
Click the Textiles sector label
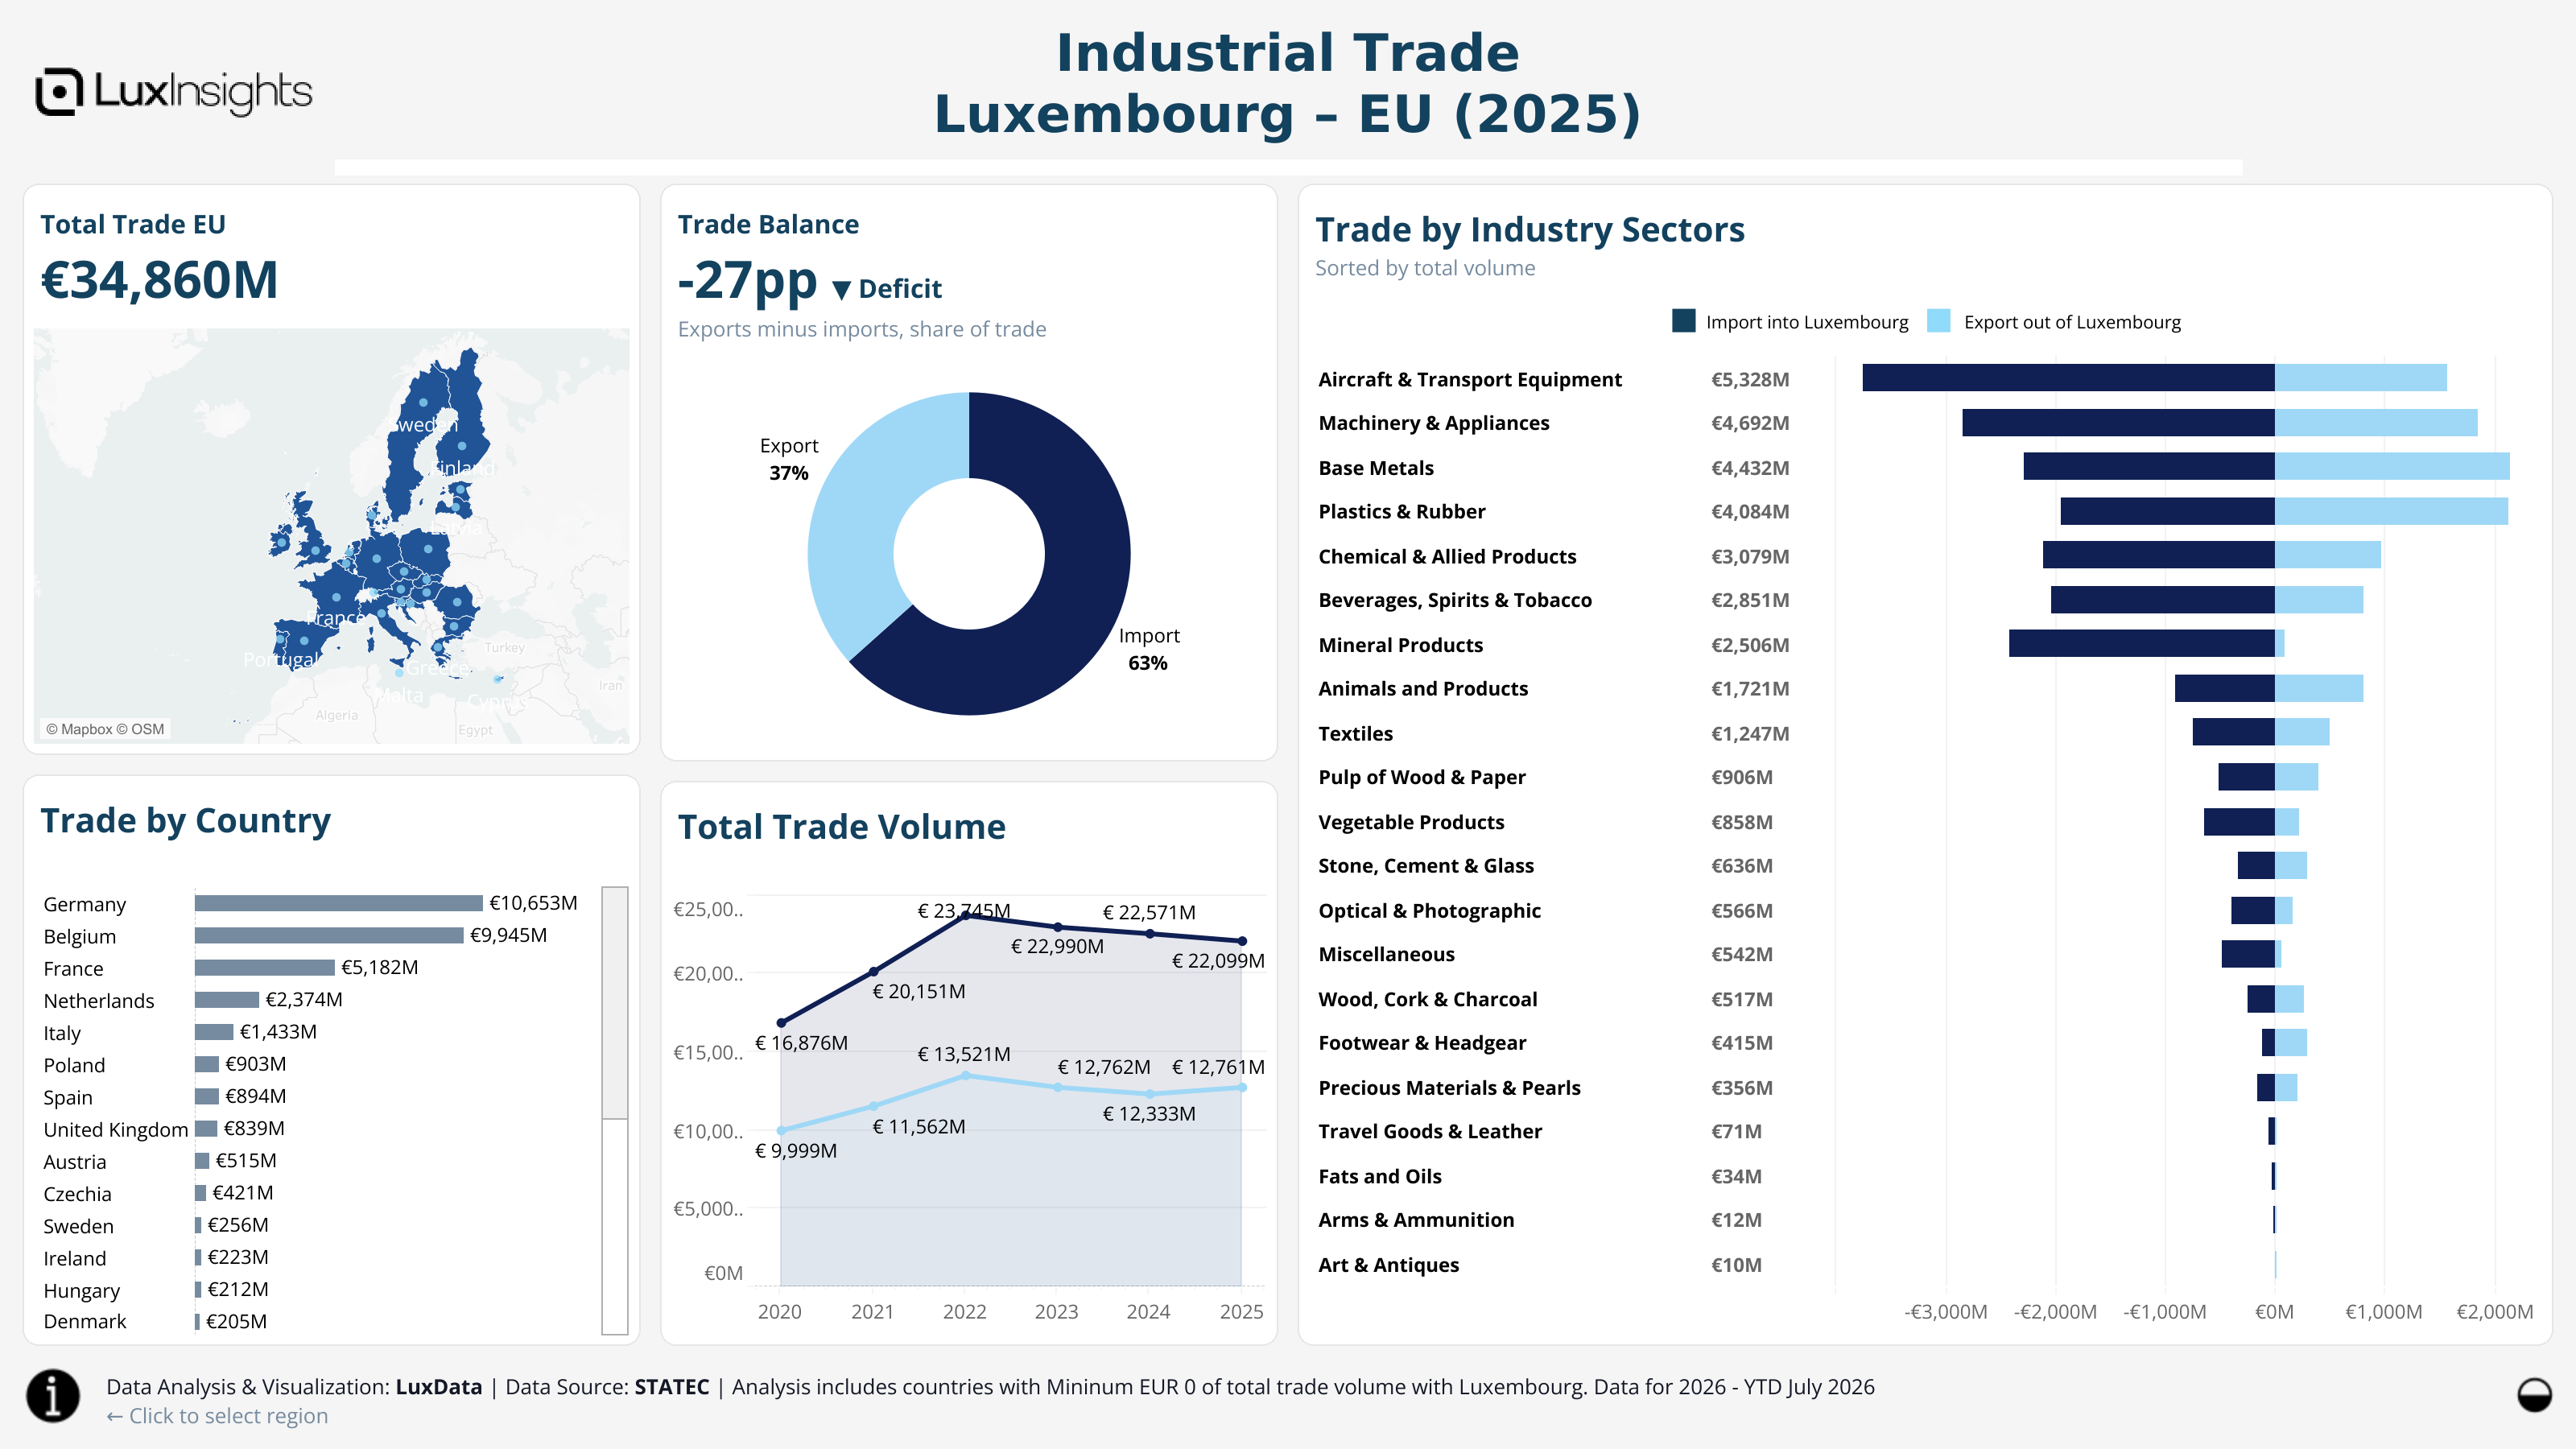(1355, 734)
